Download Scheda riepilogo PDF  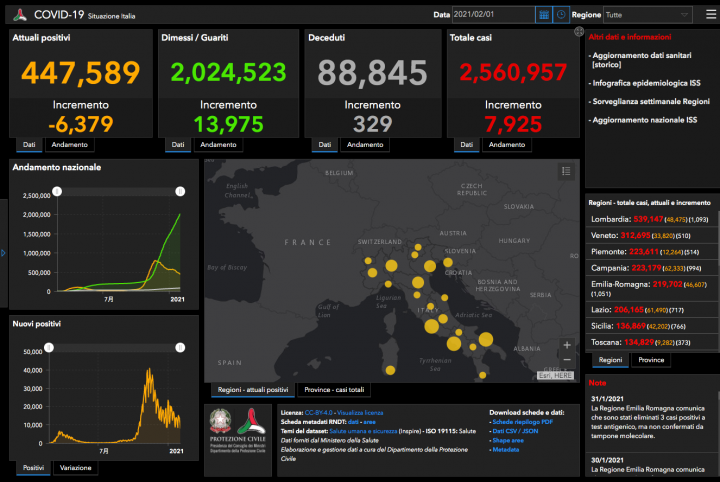point(523,422)
